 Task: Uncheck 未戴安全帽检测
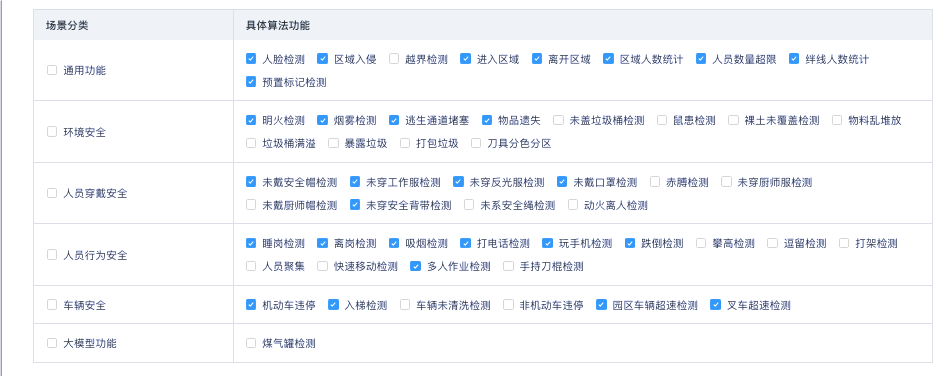[251, 182]
